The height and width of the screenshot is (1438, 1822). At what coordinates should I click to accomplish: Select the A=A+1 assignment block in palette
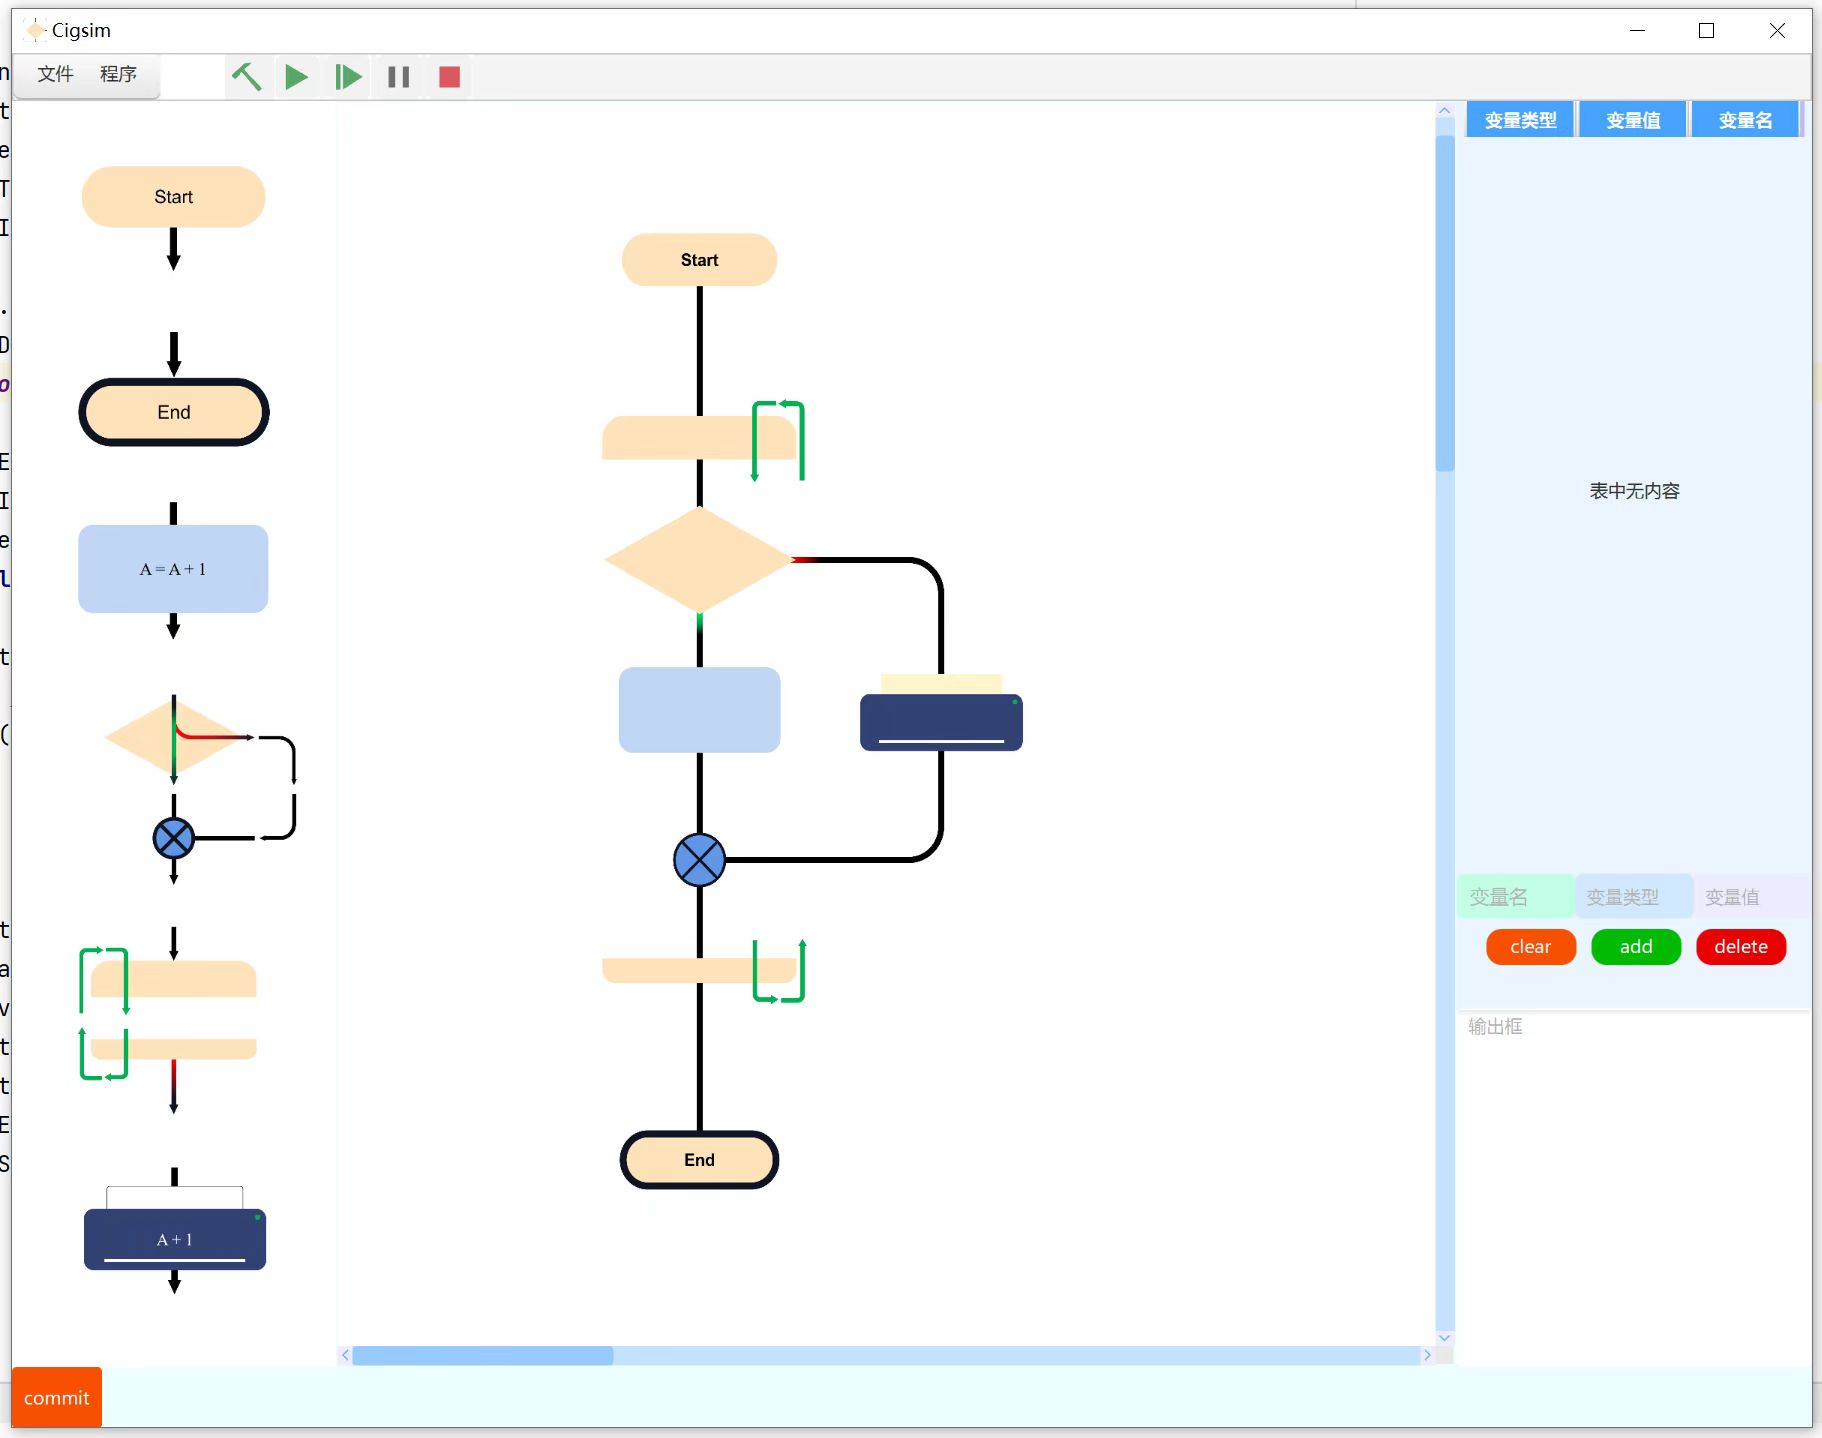(x=173, y=569)
